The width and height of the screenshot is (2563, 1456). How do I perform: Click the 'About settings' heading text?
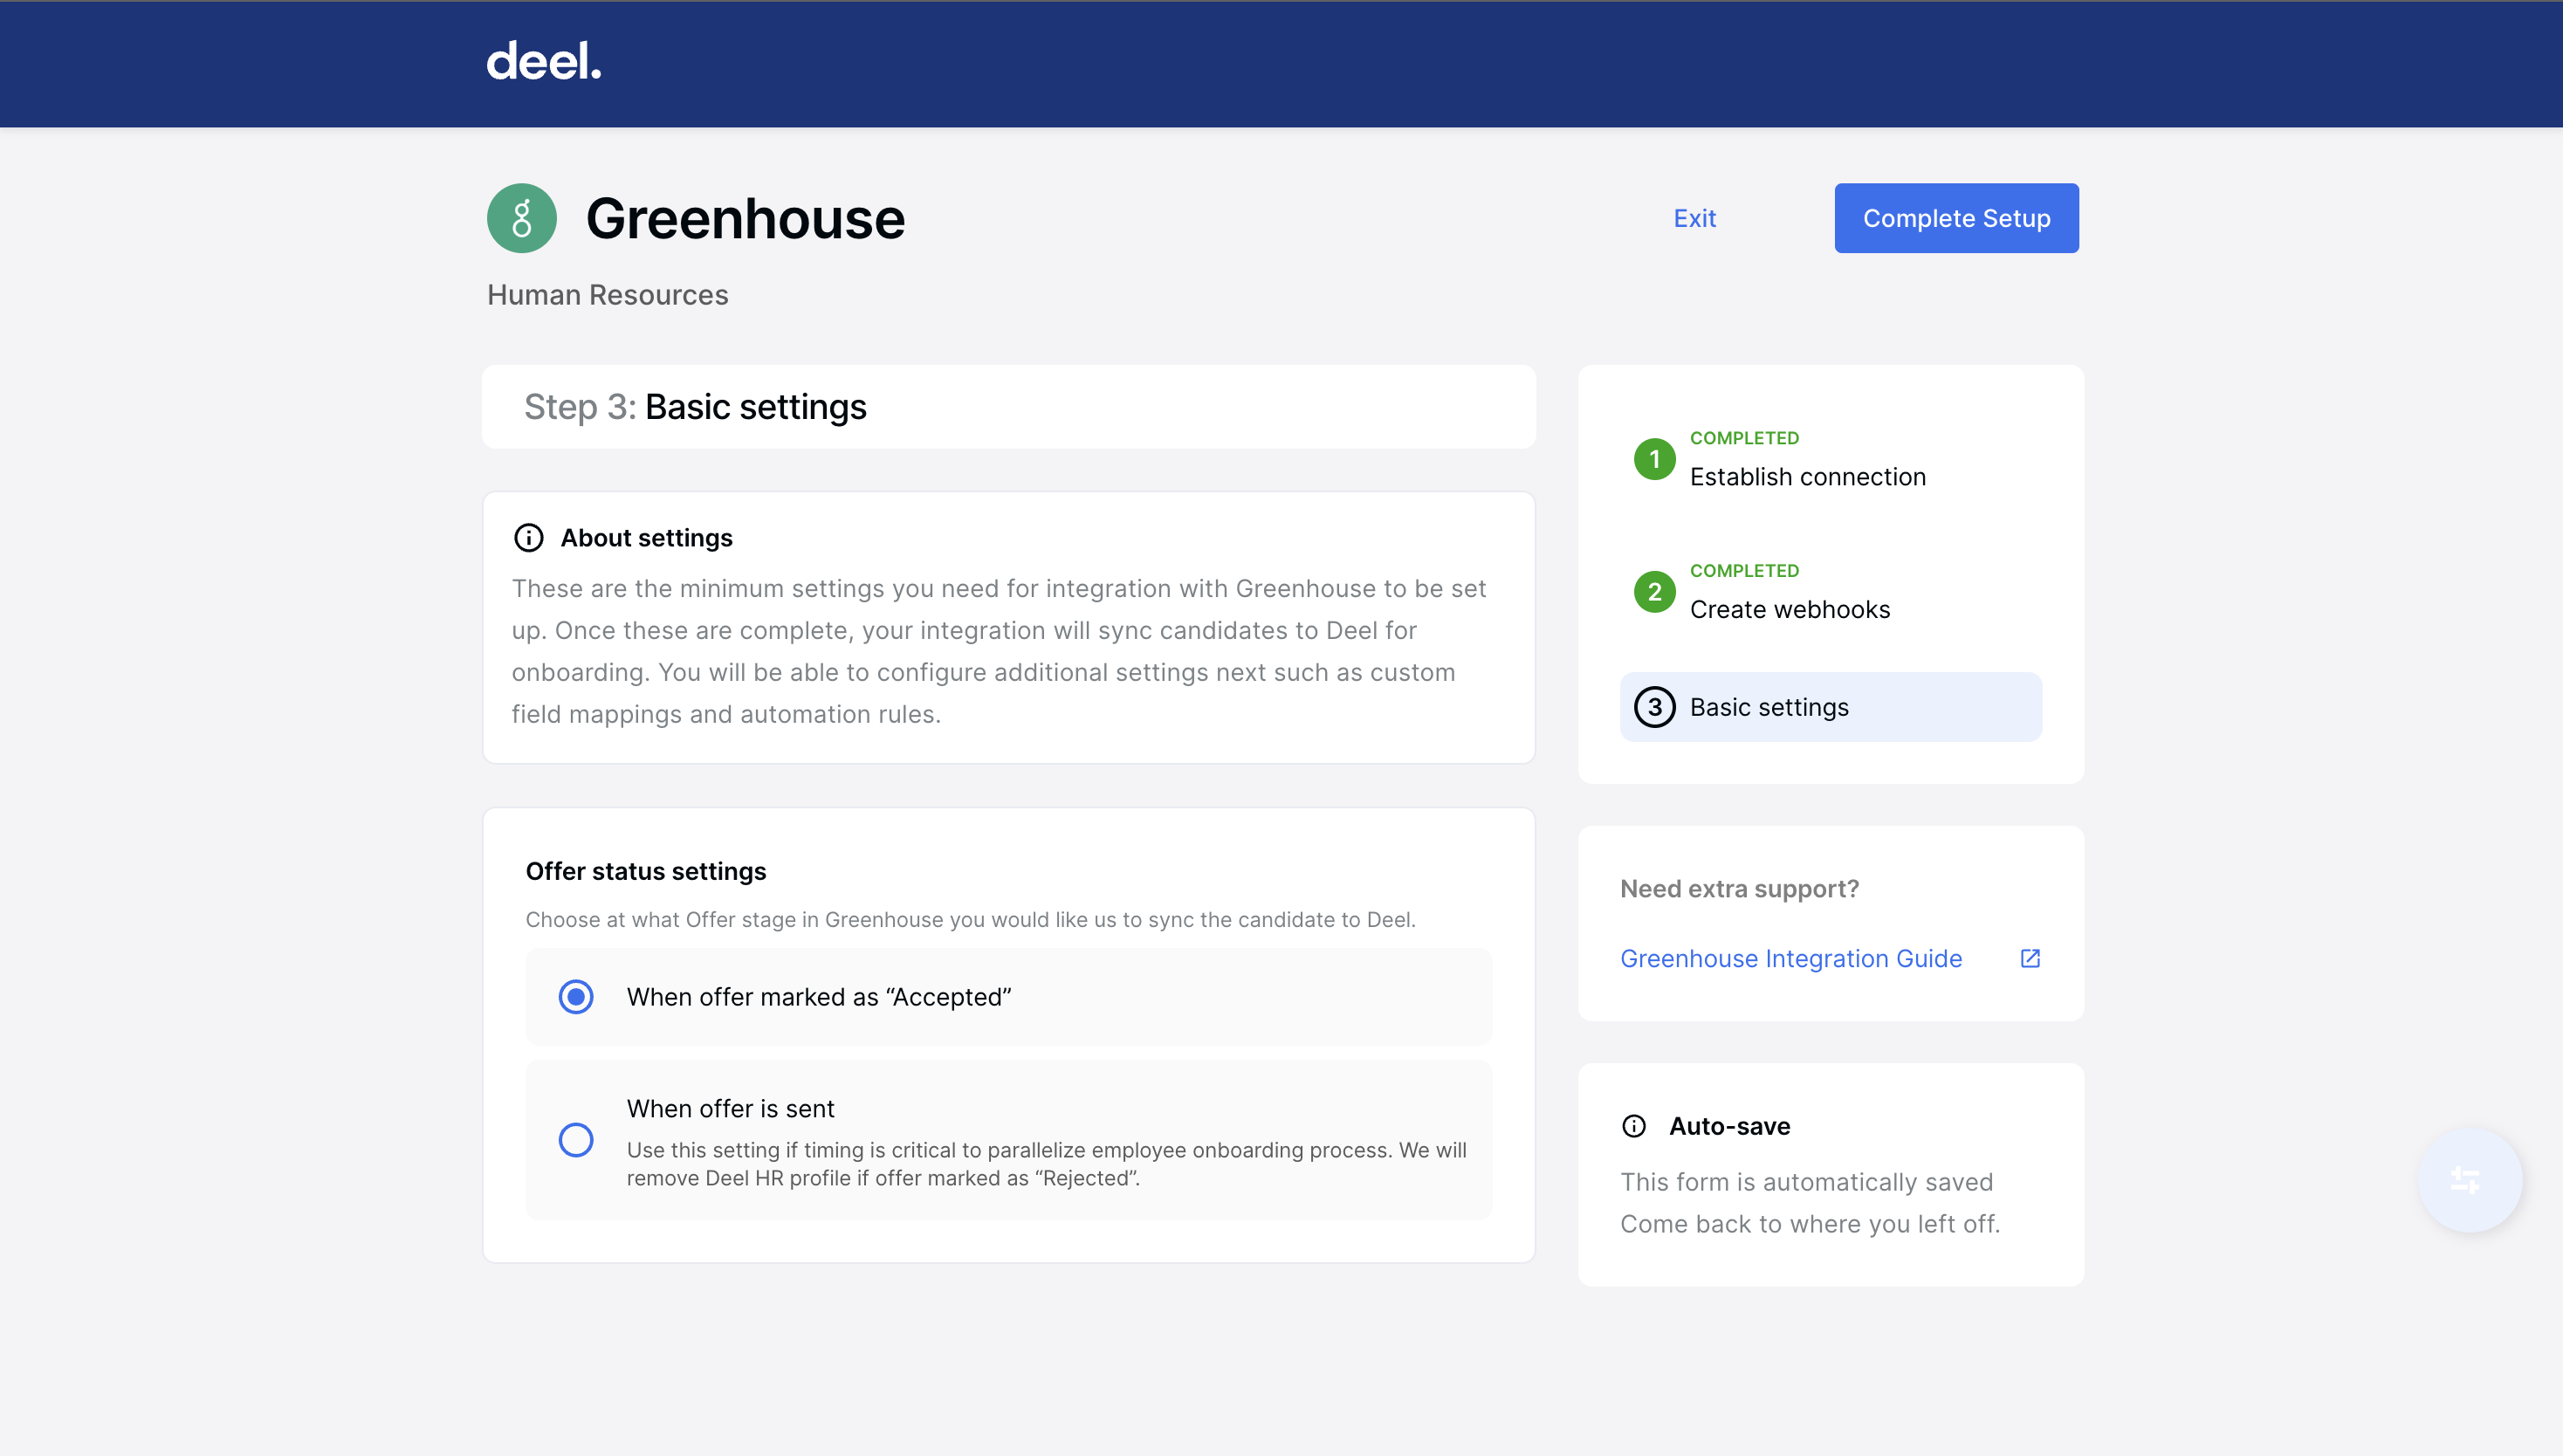point(646,538)
